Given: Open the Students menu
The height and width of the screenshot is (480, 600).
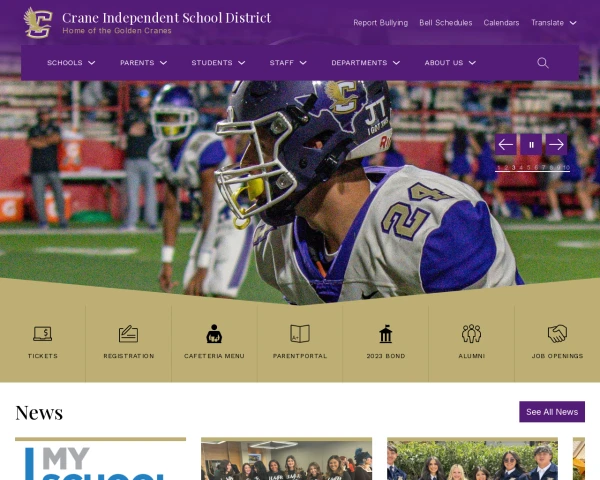Looking at the screenshot, I should [218, 63].
